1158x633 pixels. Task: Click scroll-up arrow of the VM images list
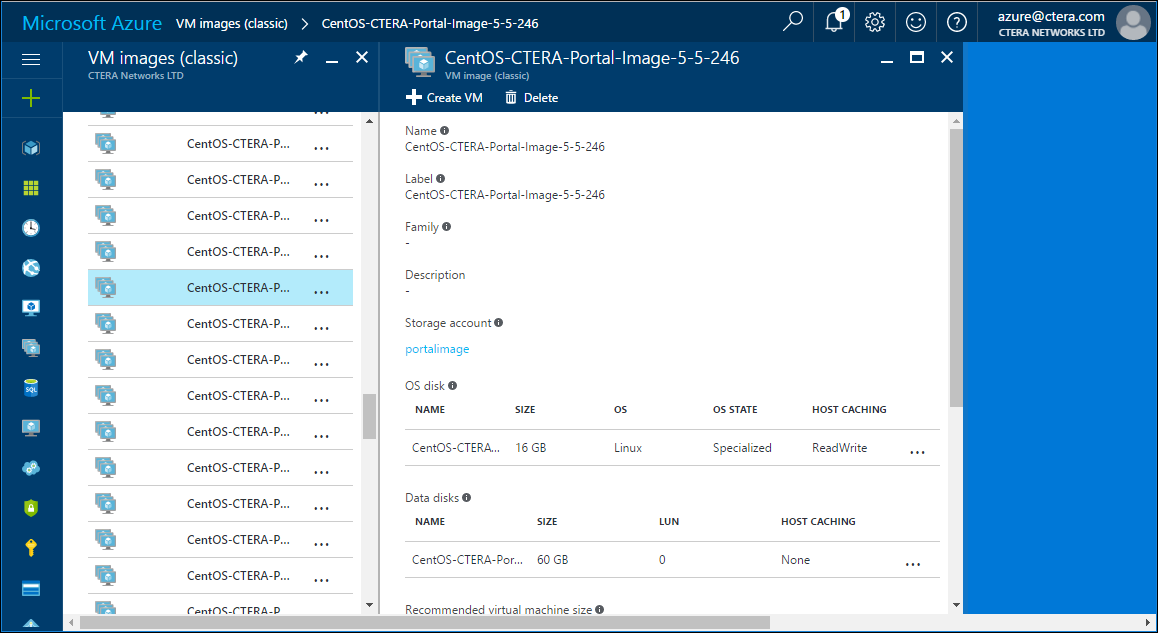tap(369, 120)
